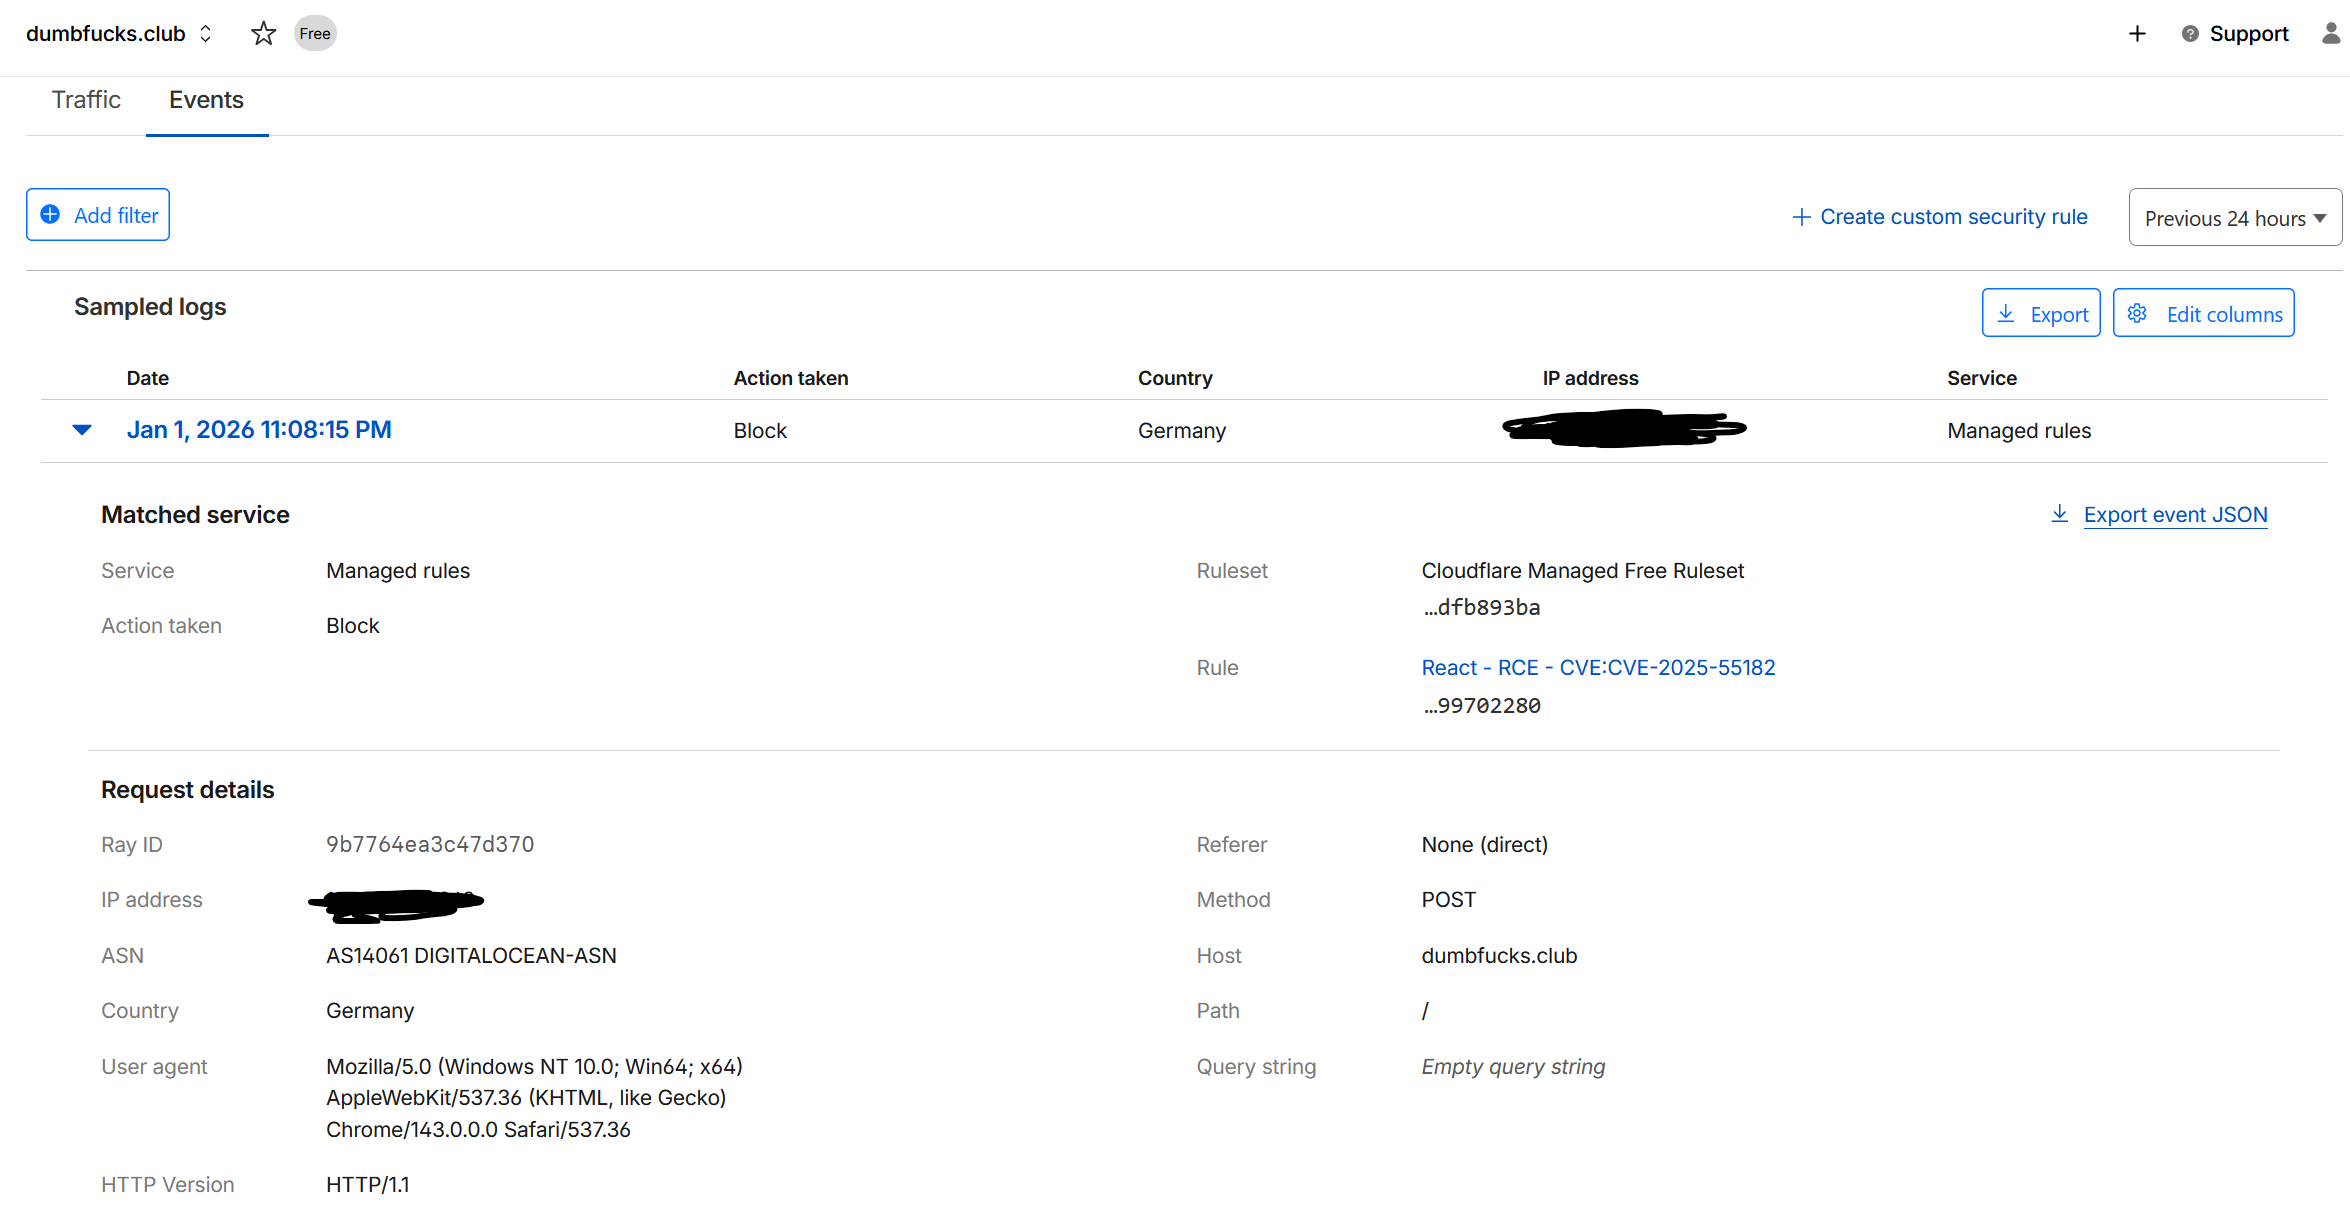This screenshot has width=2350, height=1207.
Task: Open the Previous 24 hours time range selector
Action: [x=2234, y=216]
